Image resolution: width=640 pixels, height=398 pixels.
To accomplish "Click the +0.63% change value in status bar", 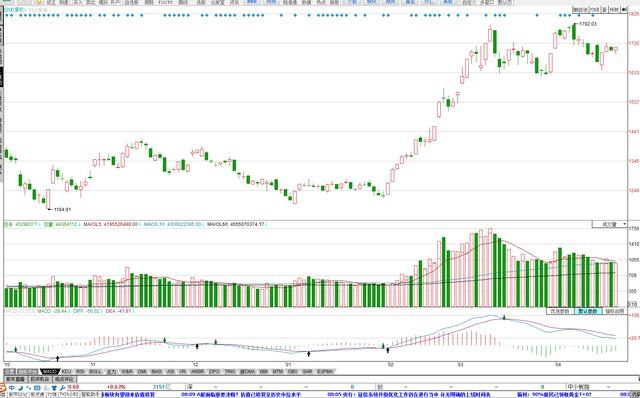I will (x=116, y=387).
